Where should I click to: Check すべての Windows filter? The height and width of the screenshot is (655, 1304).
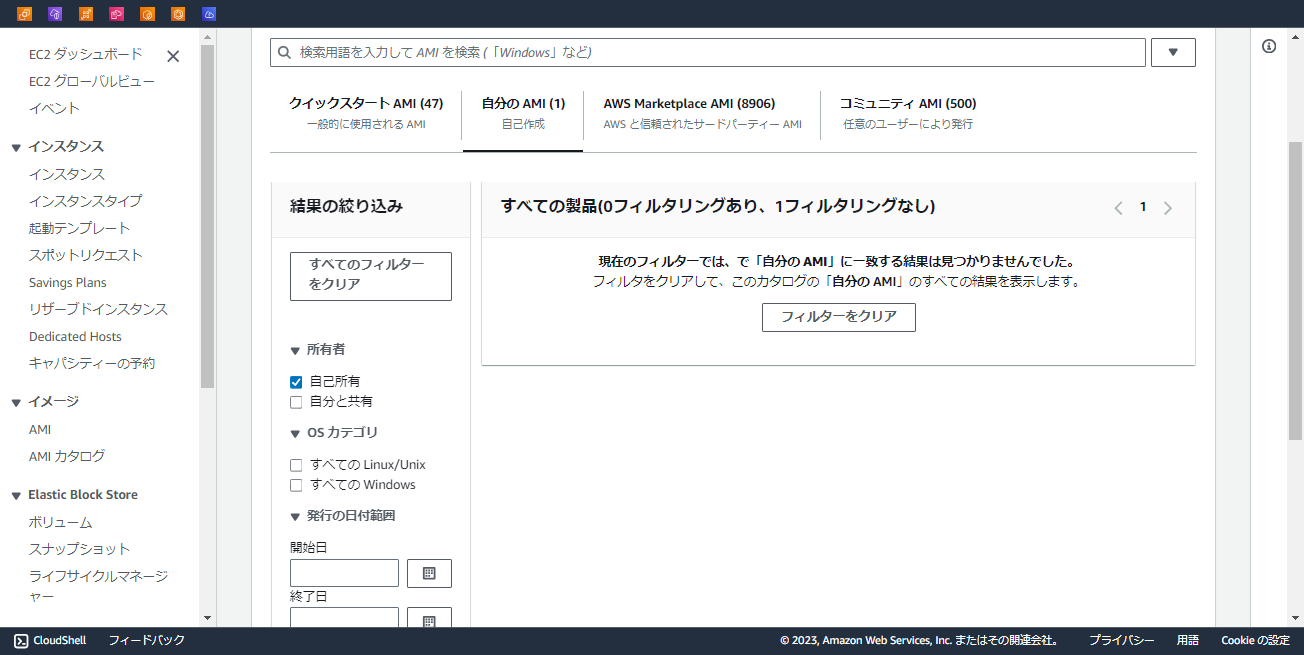(x=296, y=485)
